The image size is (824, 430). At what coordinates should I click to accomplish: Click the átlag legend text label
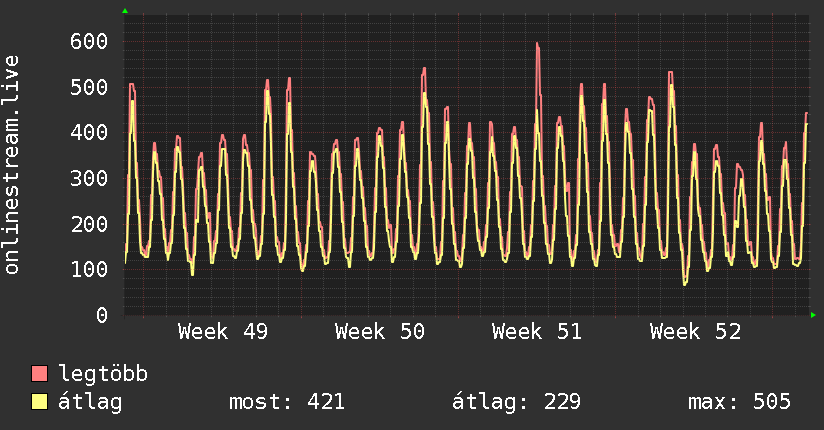pos(90,402)
